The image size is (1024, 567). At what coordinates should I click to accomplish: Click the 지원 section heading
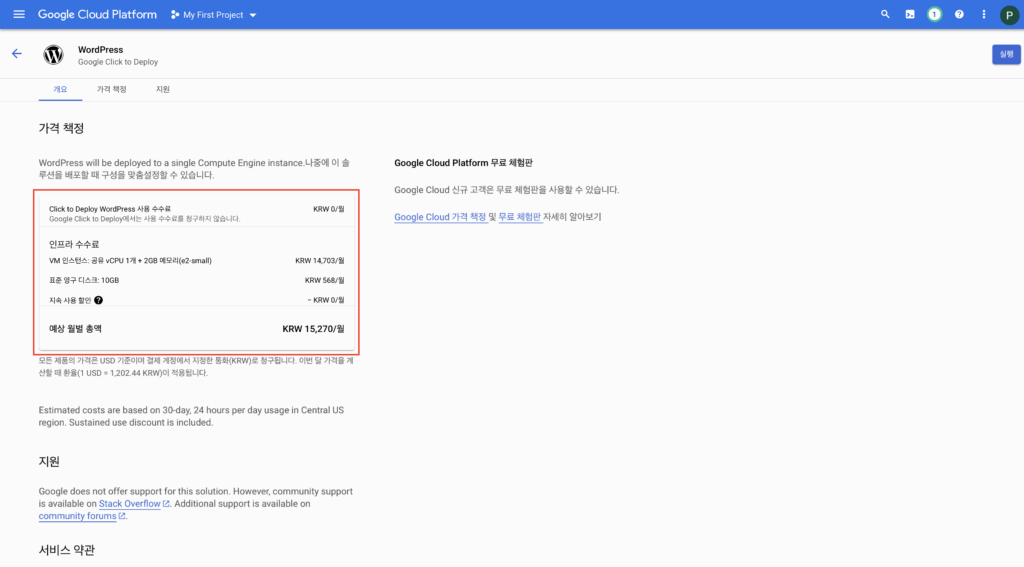click(49, 461)
